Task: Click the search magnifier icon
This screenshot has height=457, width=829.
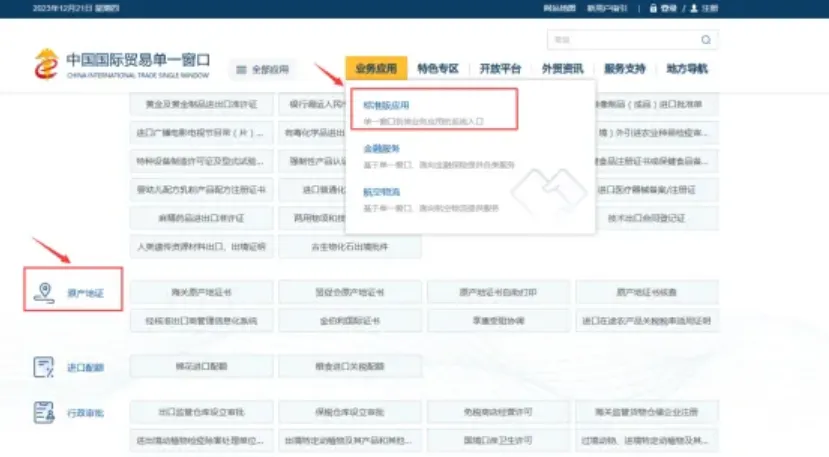Action: click(x=706, y=40)
